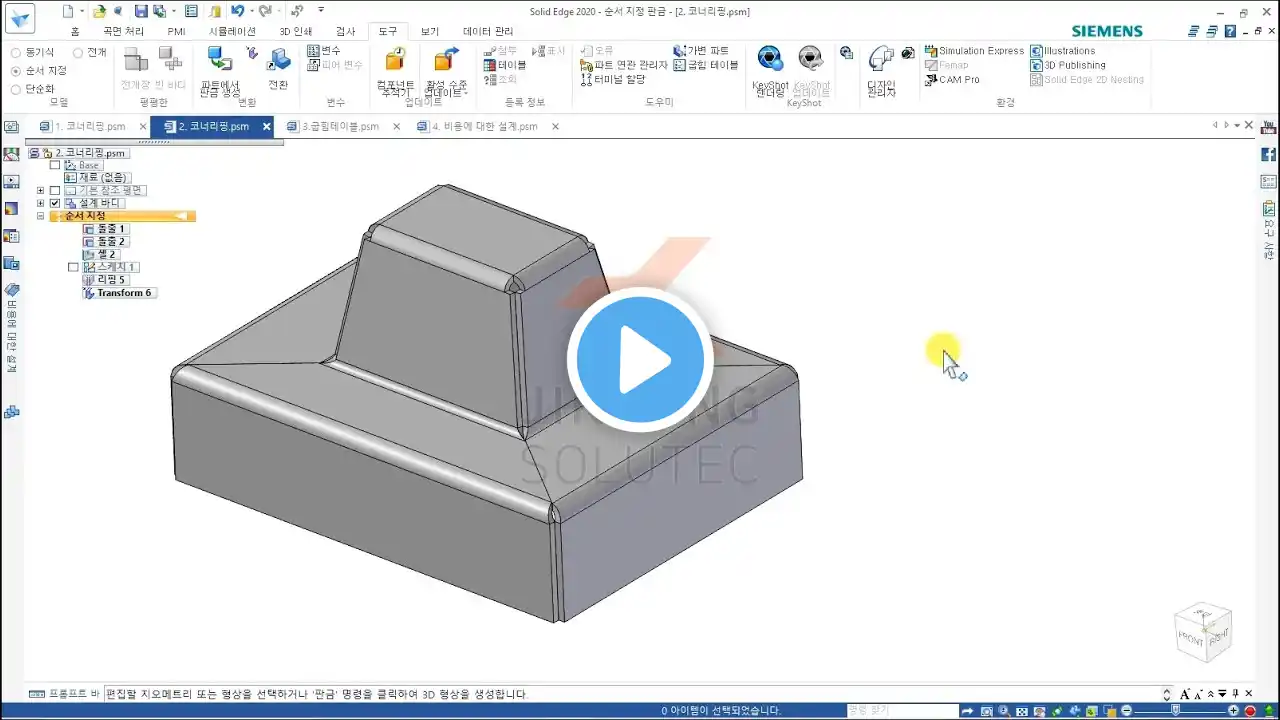Click the New document icon
This screenshot has width=1280, height=720.
pos(68,11)
